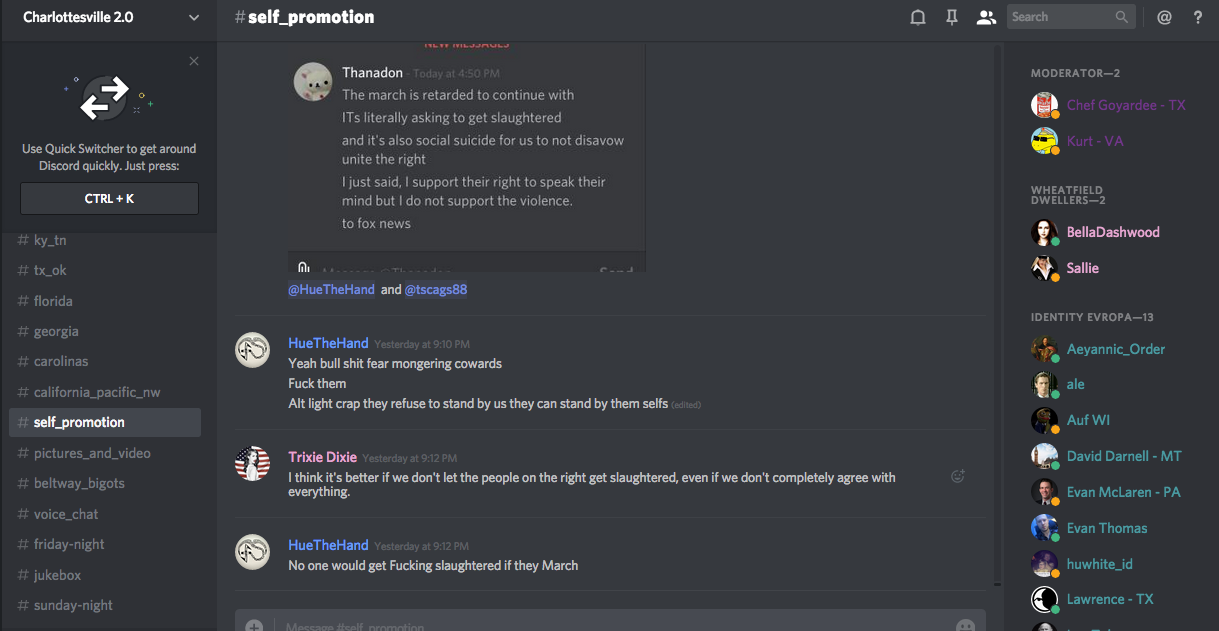Screen dimensions: 1219x631
Task: Click the attach file plus button
Action: point(254,625)
